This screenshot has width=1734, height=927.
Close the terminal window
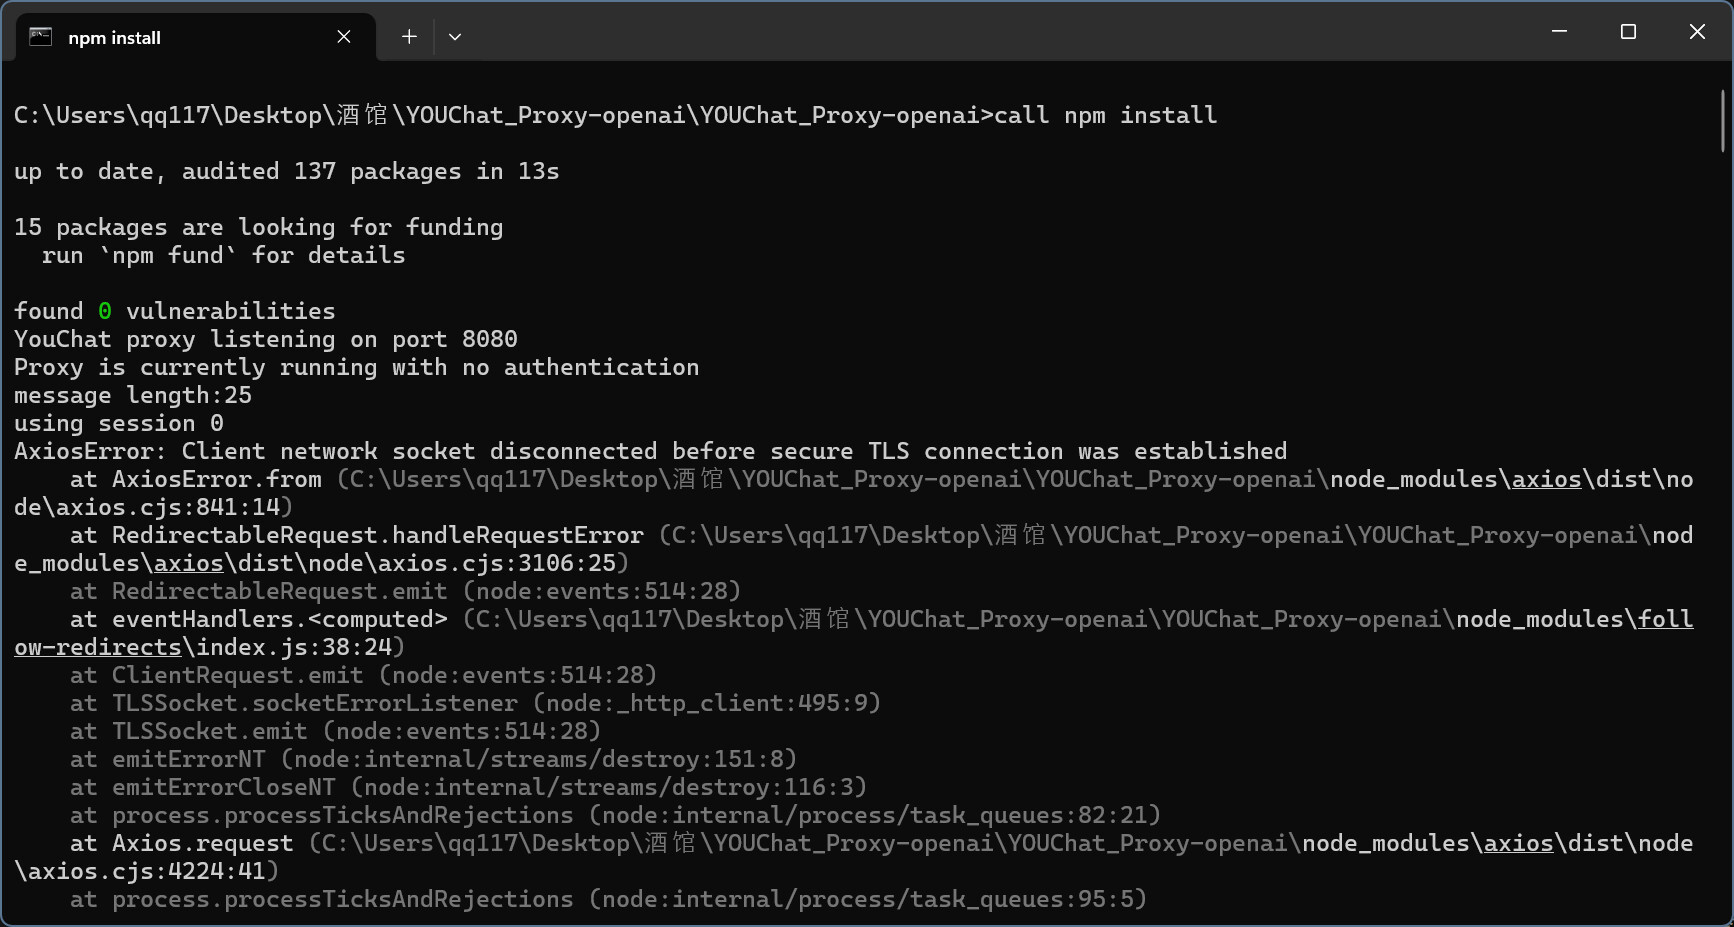pyautogui.click(x=1697, y=32)
